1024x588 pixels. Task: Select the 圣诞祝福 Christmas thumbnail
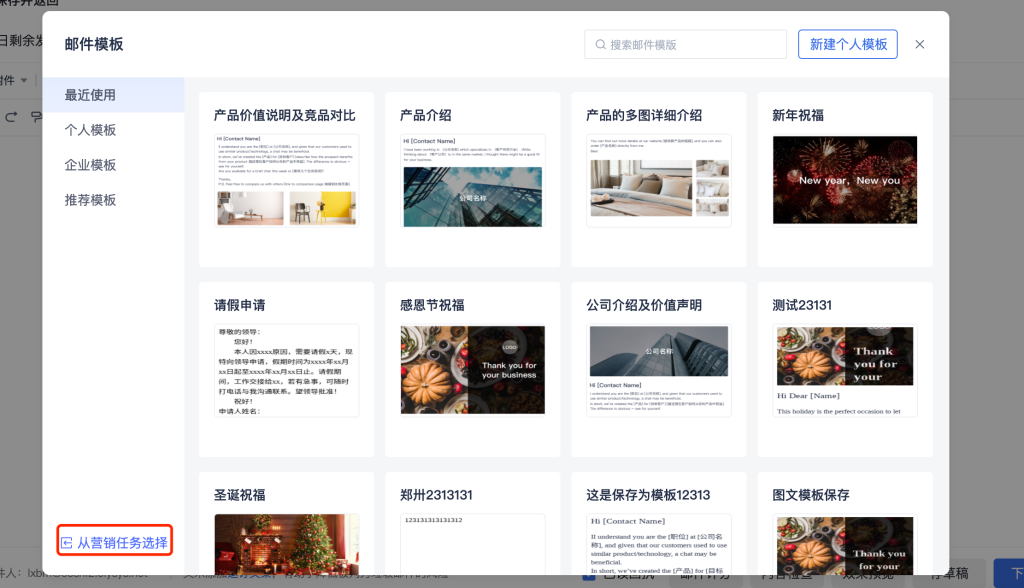(287, 544)
